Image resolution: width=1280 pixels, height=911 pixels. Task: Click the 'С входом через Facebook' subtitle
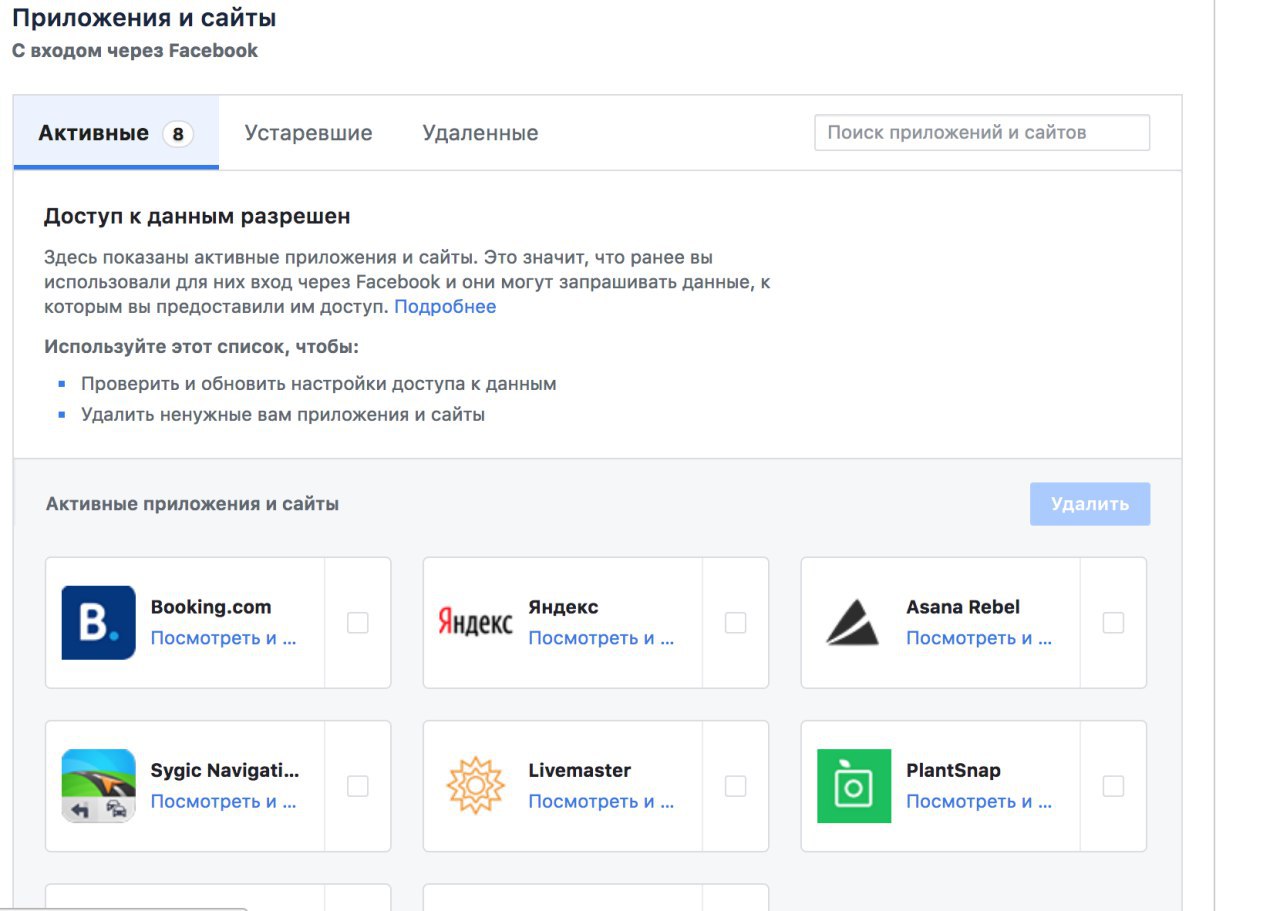point(135,50)
